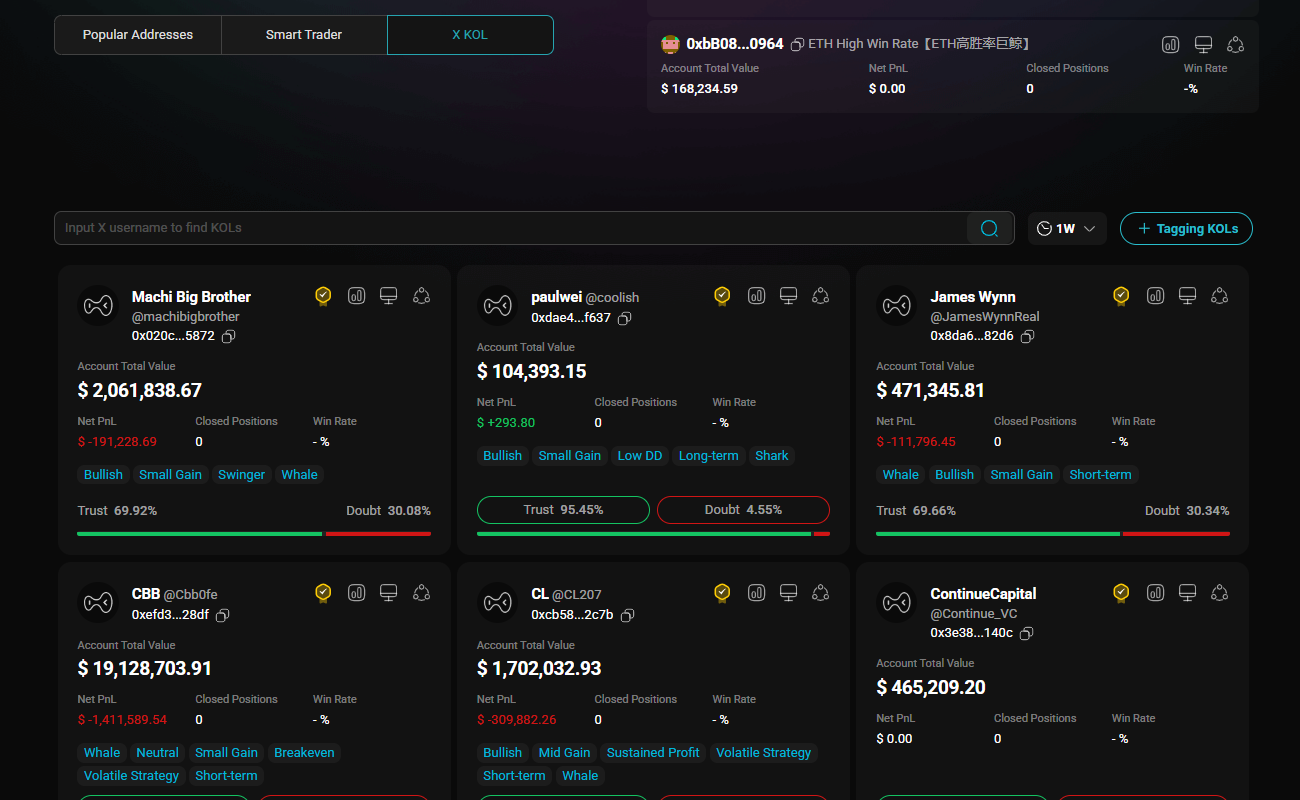Click gold verified badge on CL card
The height and width of the screenshot is (800, 1300).
pos(722,593)
